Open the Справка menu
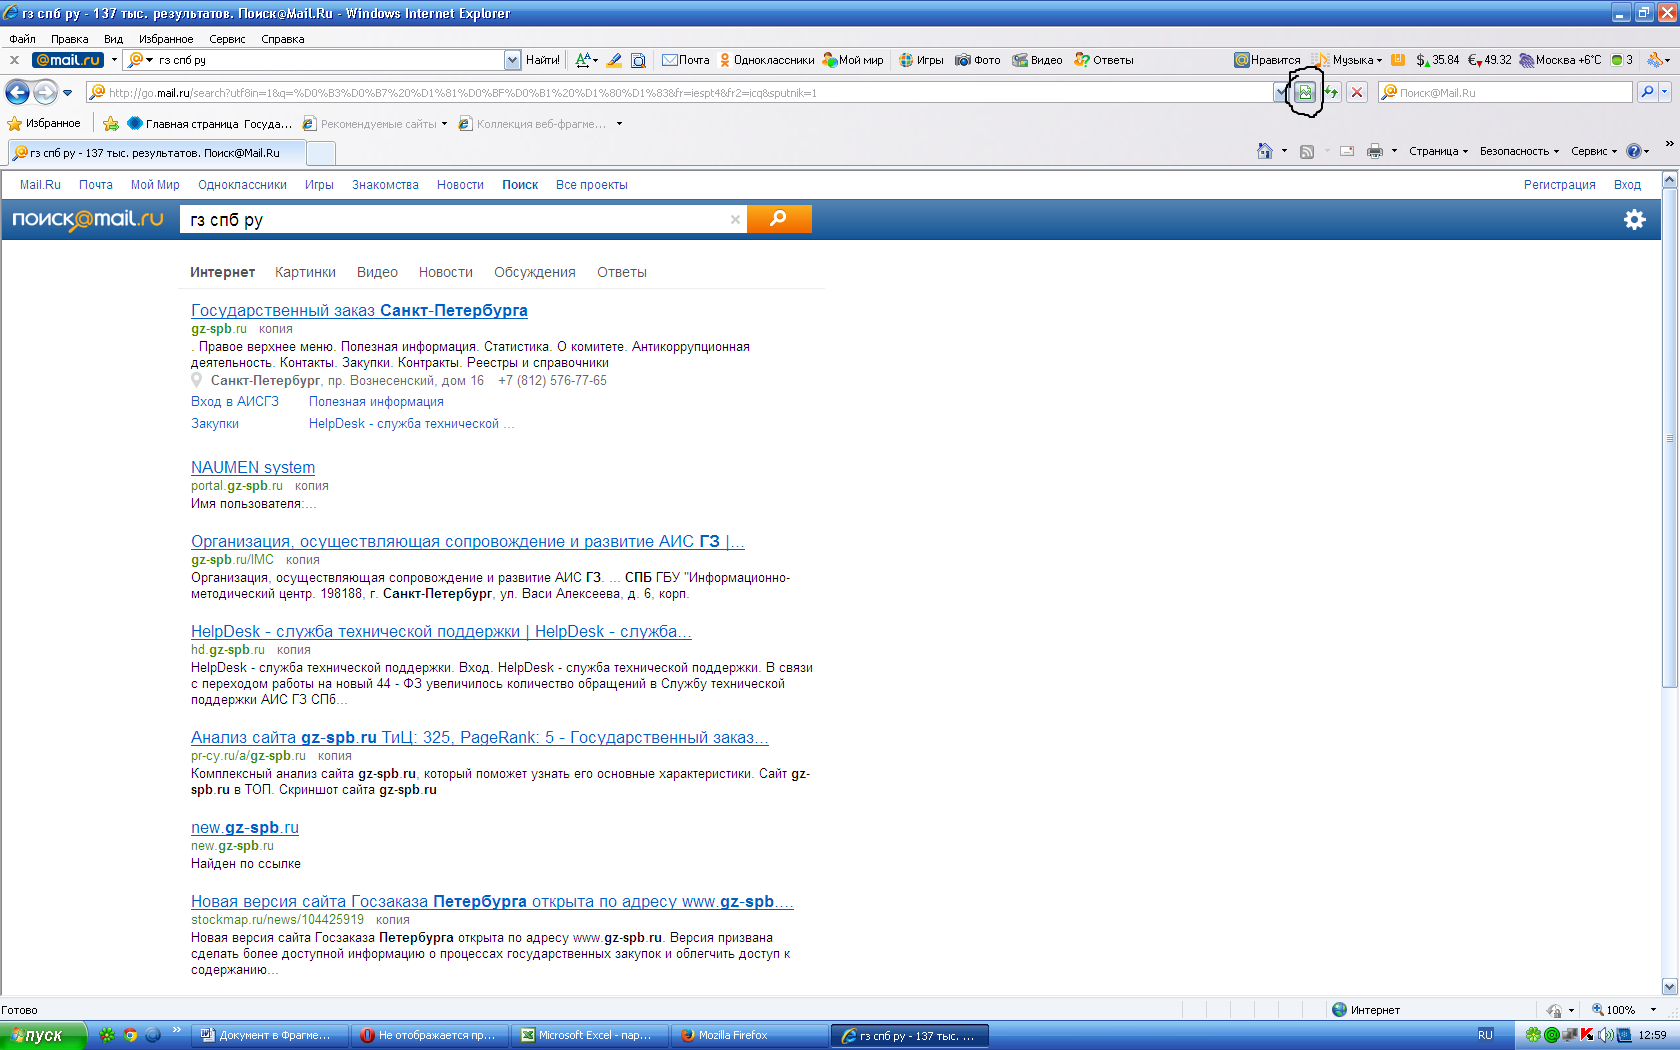Image resolution: width=1680 pixels, height=1050 pixels. (282, 39)
